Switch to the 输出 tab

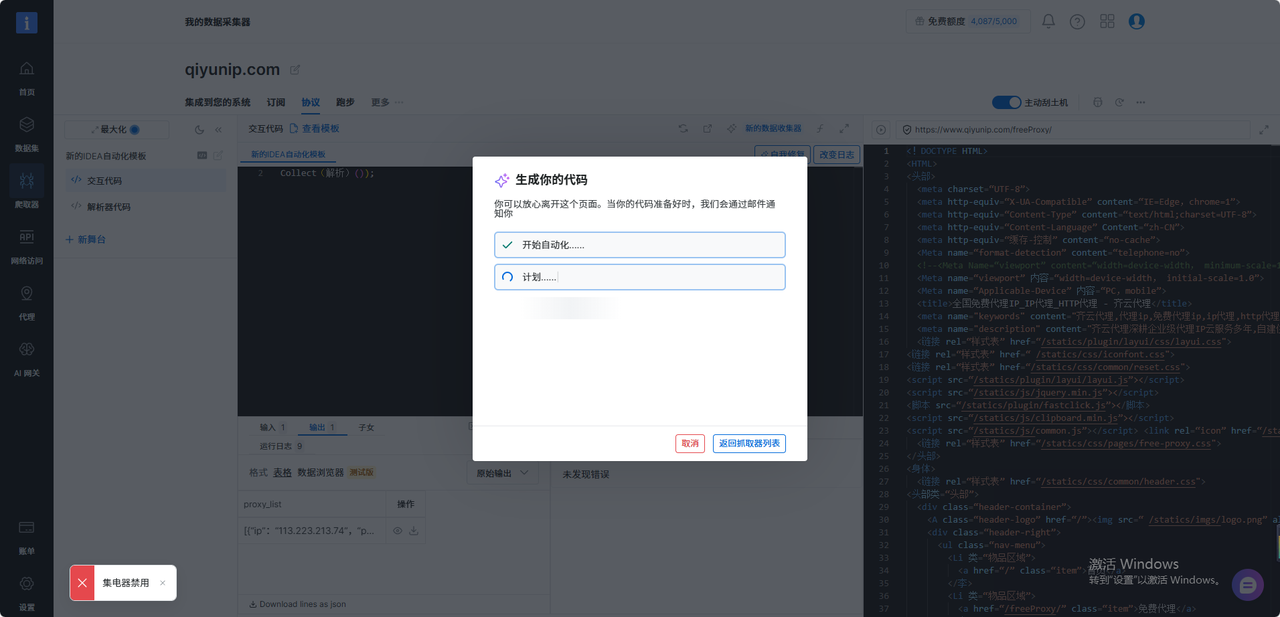[x=322, y=427]
